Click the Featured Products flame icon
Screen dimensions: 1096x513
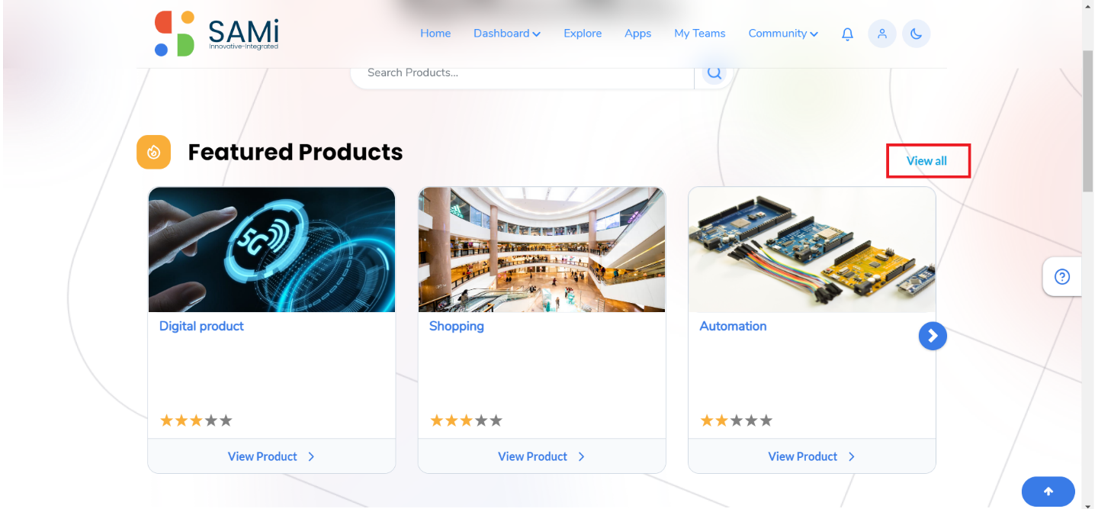coord(154,152)
